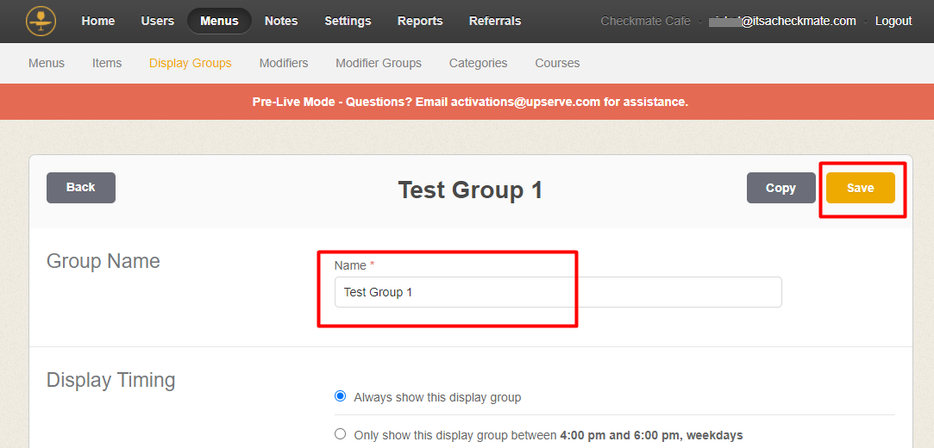
Task: Click the Upserve logo icon
Action: coord(40,20)
